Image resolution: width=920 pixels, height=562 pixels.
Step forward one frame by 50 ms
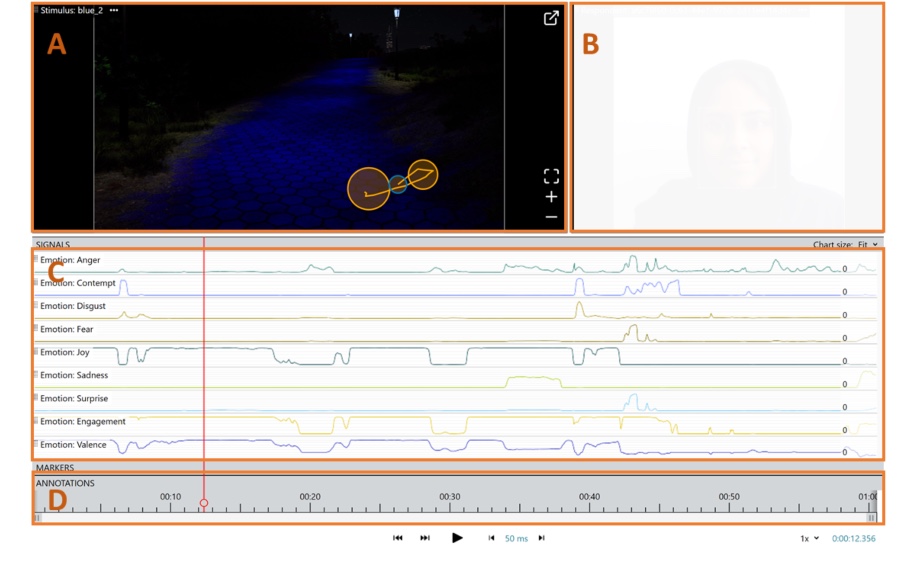pos(542,538)
